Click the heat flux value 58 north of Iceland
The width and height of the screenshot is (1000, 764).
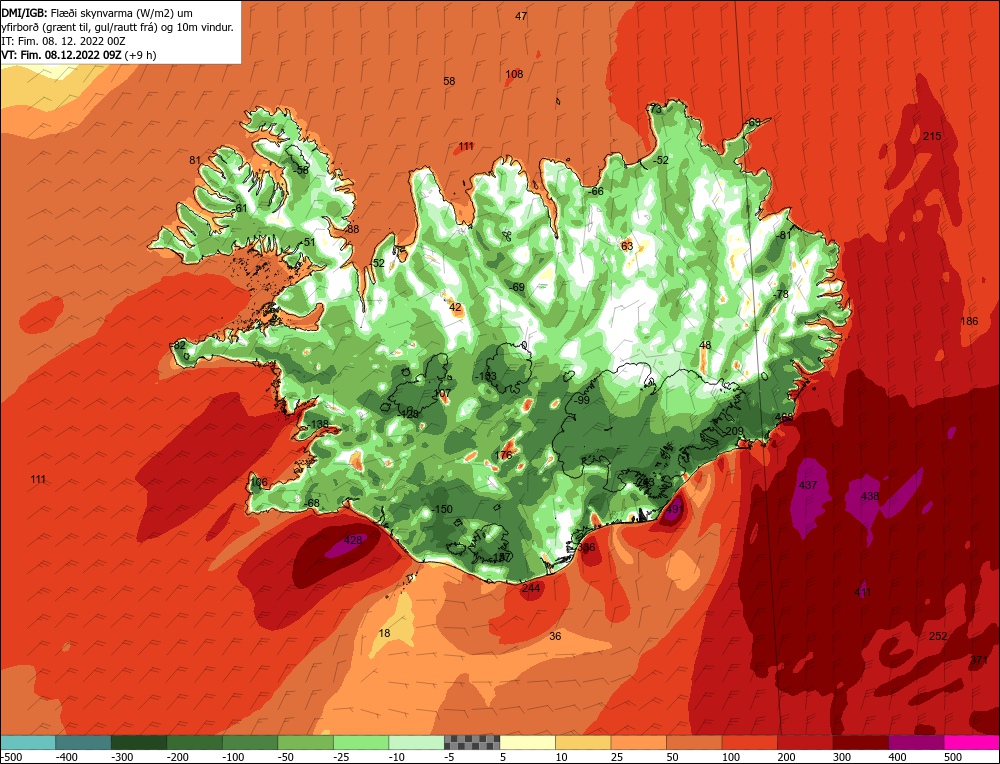(449, 81)
